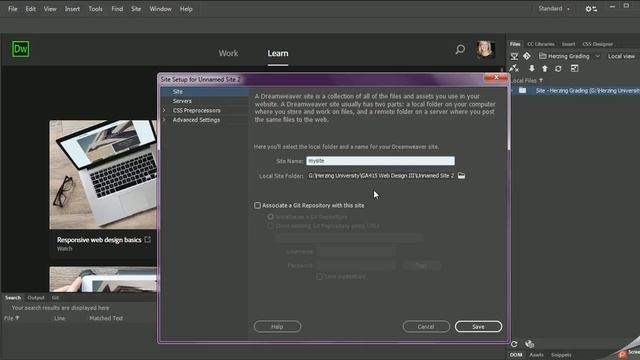Sort search results by File column
This screenshot has height=360, width=640.
pyautogui.click(x=11, y=318)
